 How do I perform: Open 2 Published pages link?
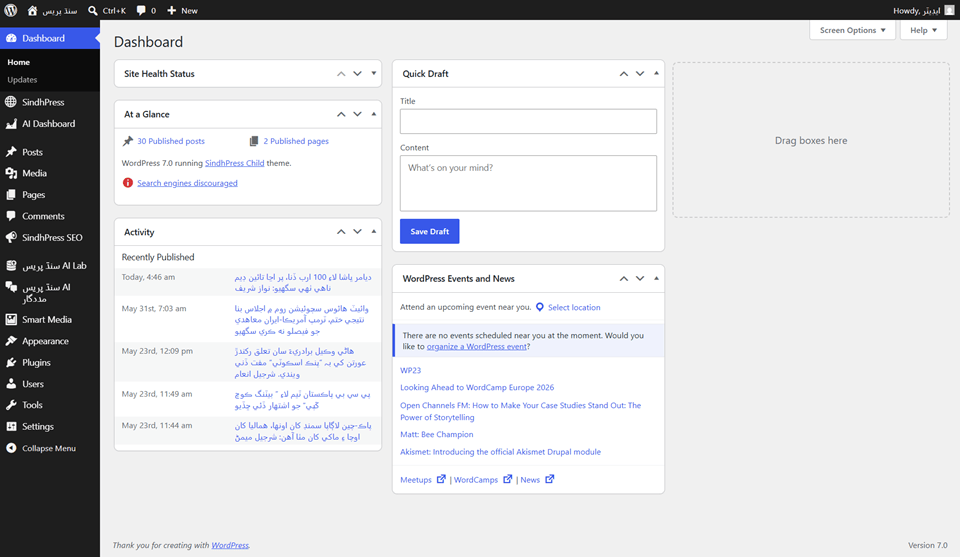(x=296, y=141)
